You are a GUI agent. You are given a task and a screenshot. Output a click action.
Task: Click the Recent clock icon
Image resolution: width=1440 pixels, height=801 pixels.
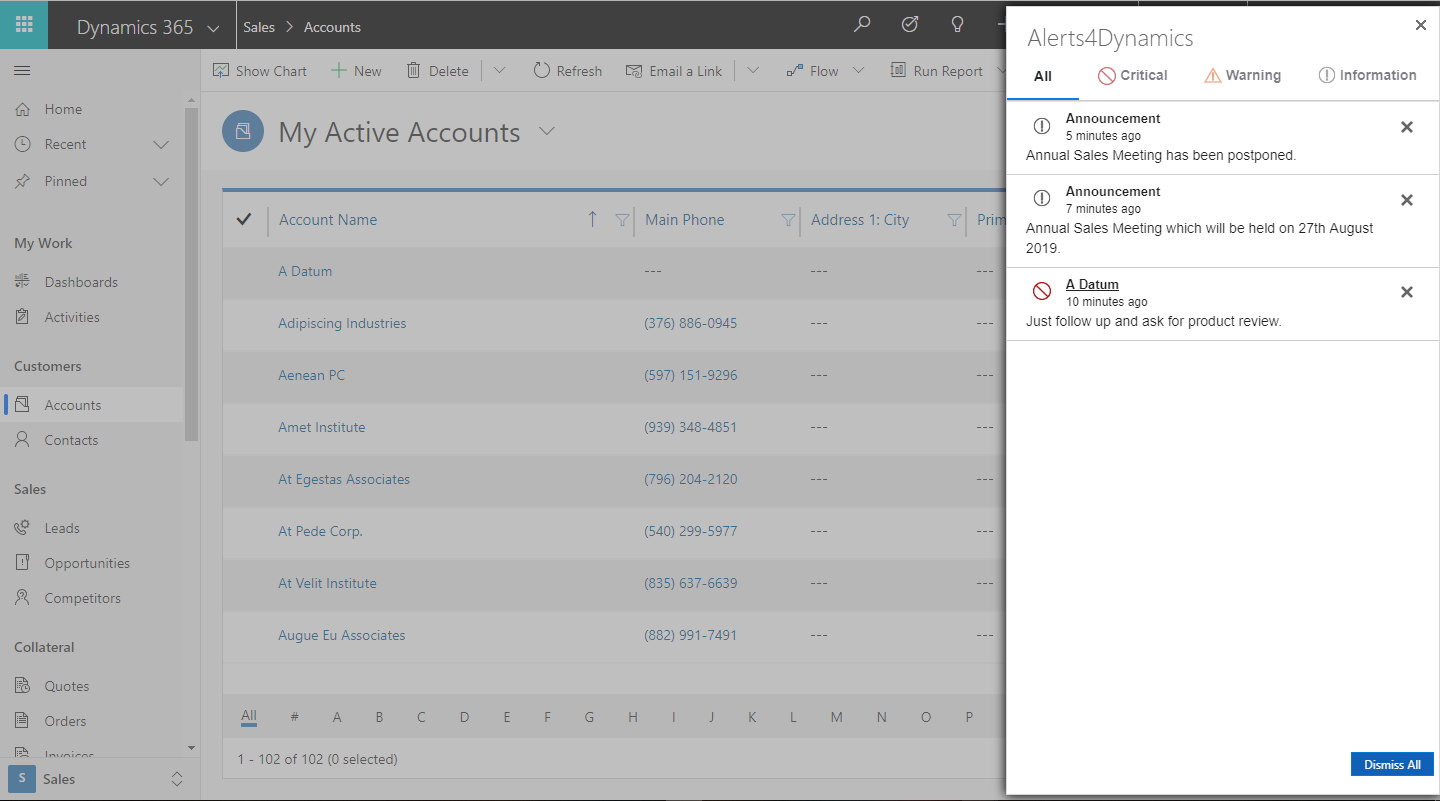23,144
